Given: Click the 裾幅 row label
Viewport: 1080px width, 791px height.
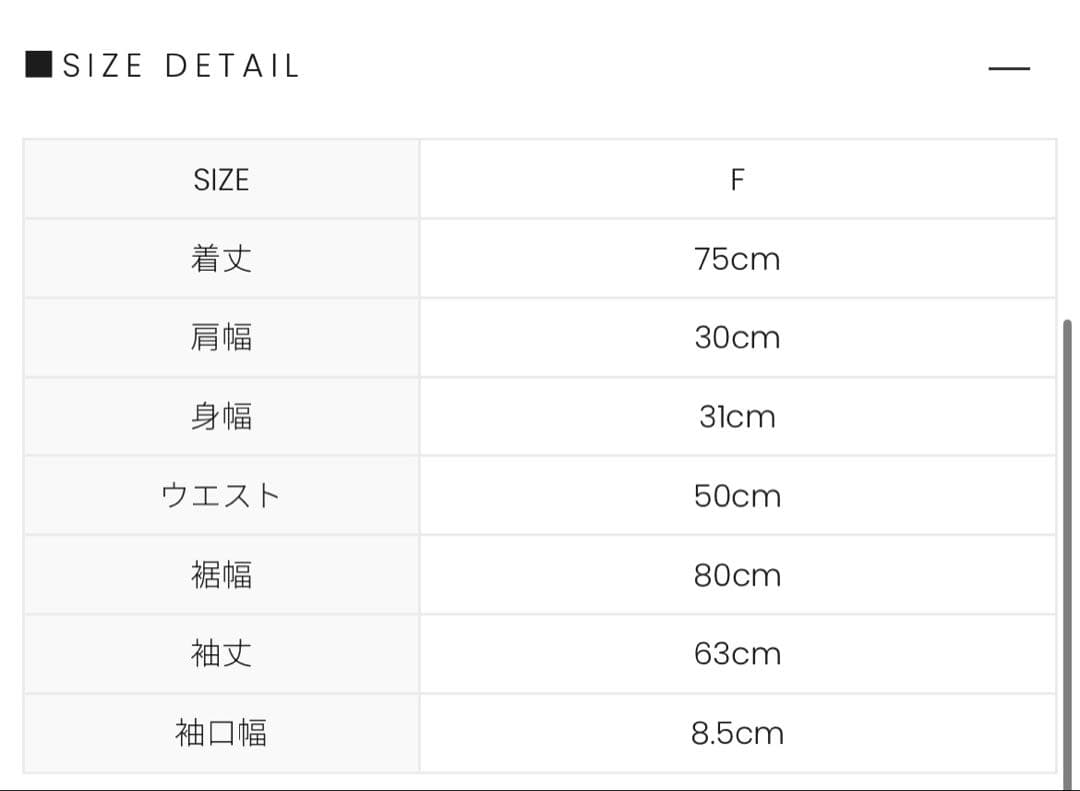Looking at the screenshot, I should (221, 575).
